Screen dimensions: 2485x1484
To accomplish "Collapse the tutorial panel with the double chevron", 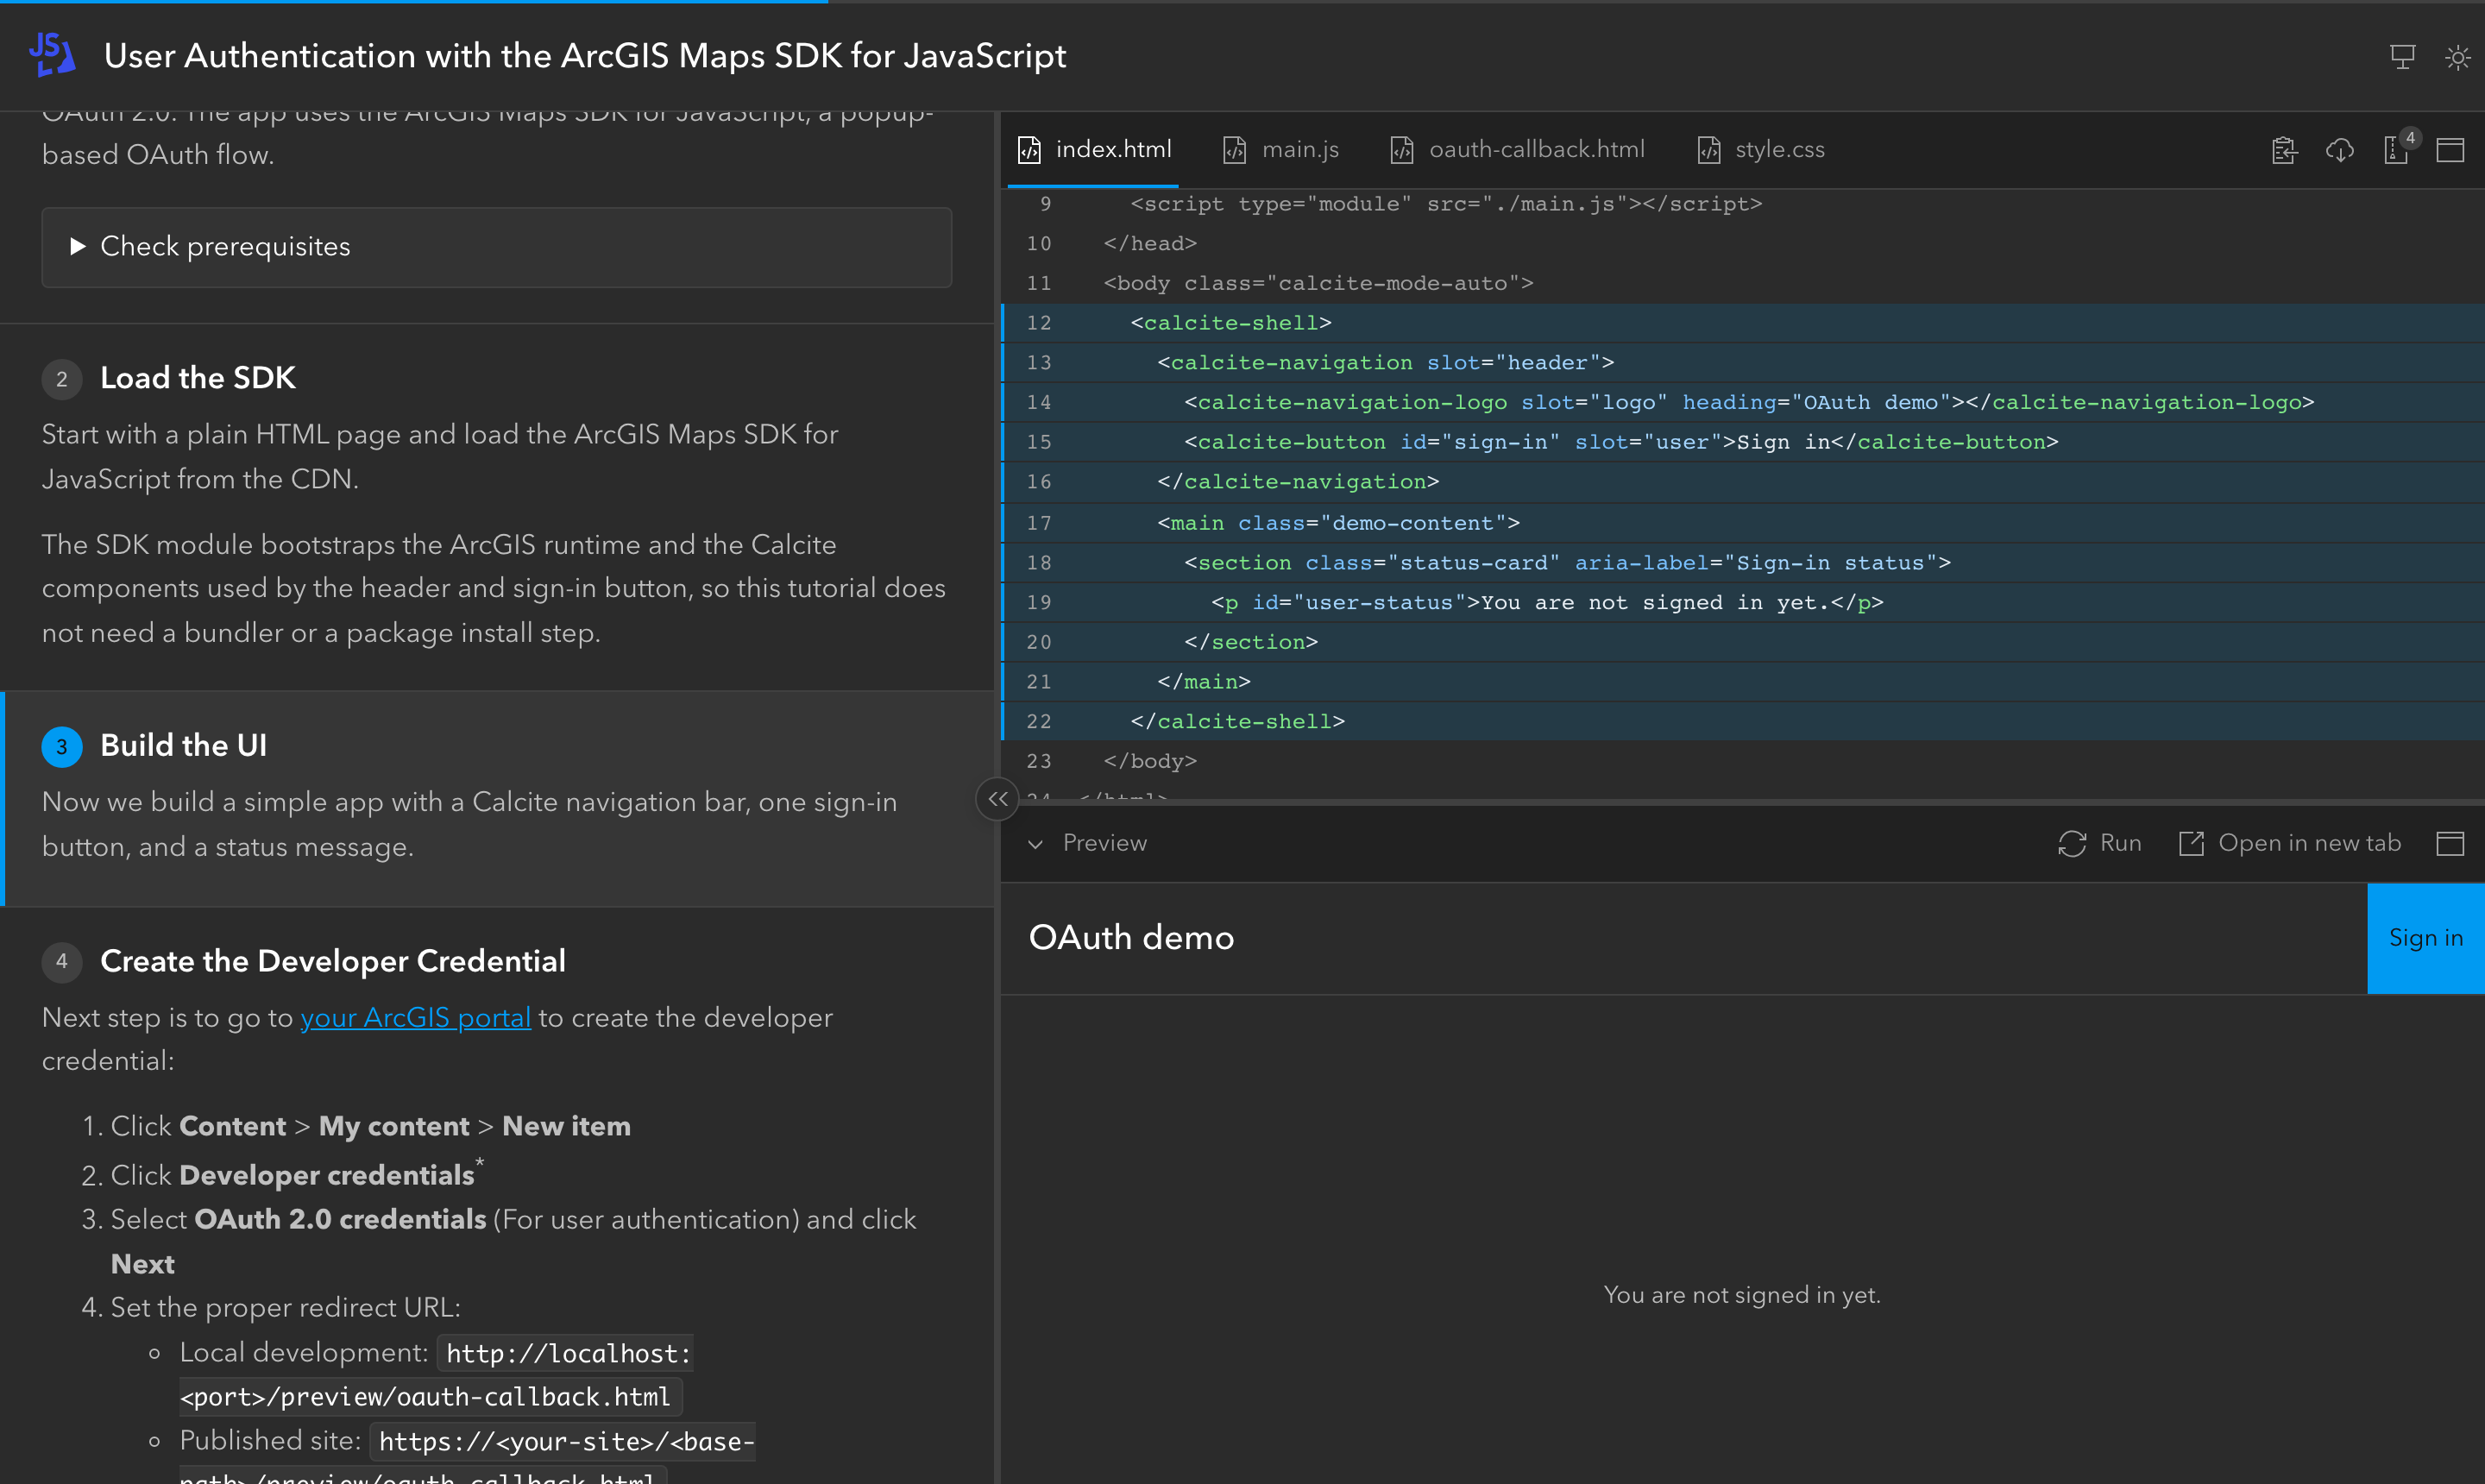I will [997, 799].
